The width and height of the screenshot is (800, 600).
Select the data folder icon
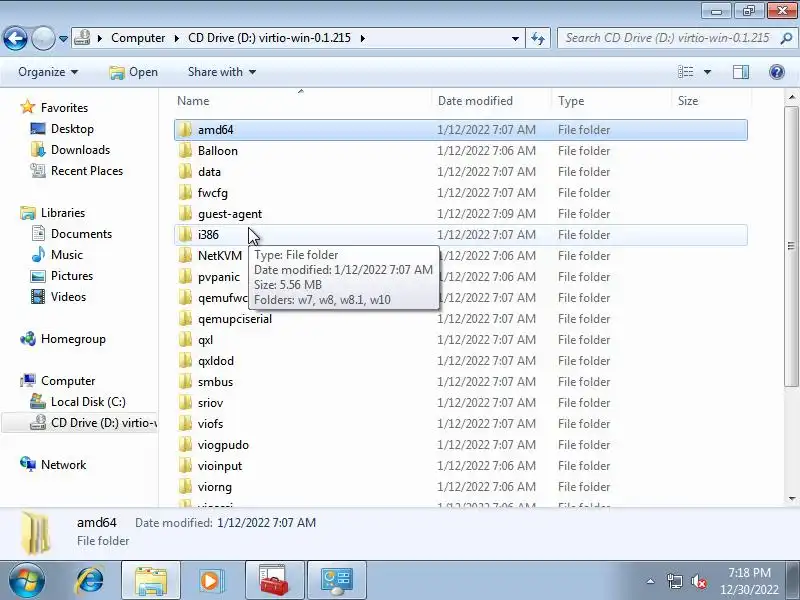(x=185, y=171)
